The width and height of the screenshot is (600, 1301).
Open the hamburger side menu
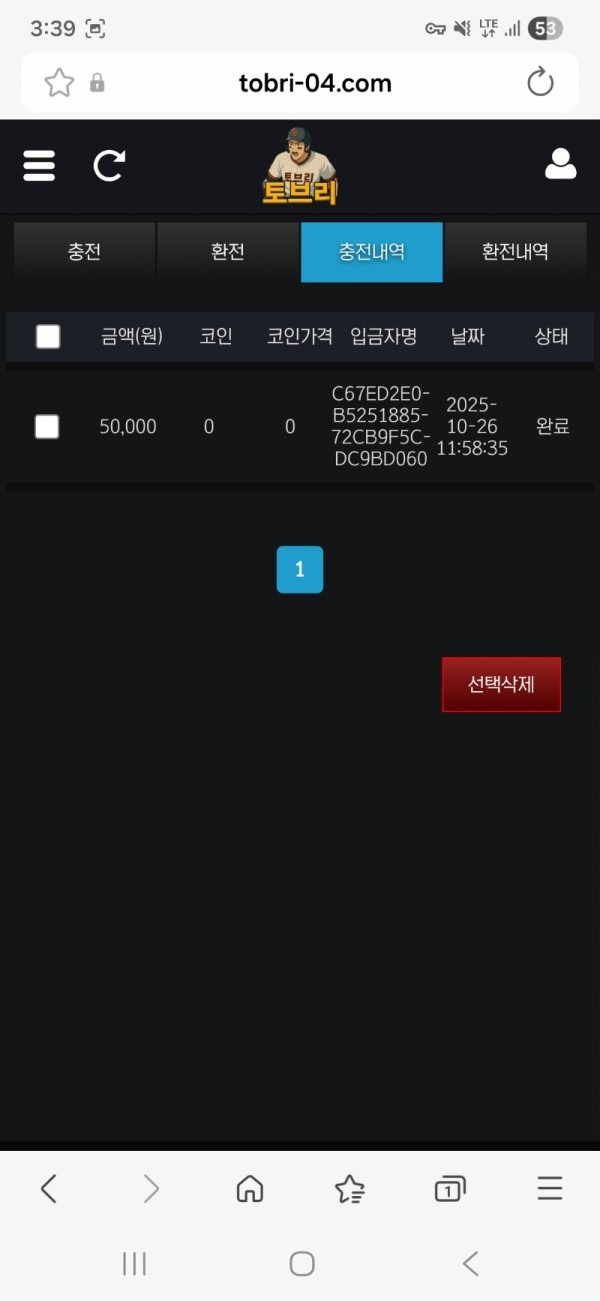[x=39, y=166]
